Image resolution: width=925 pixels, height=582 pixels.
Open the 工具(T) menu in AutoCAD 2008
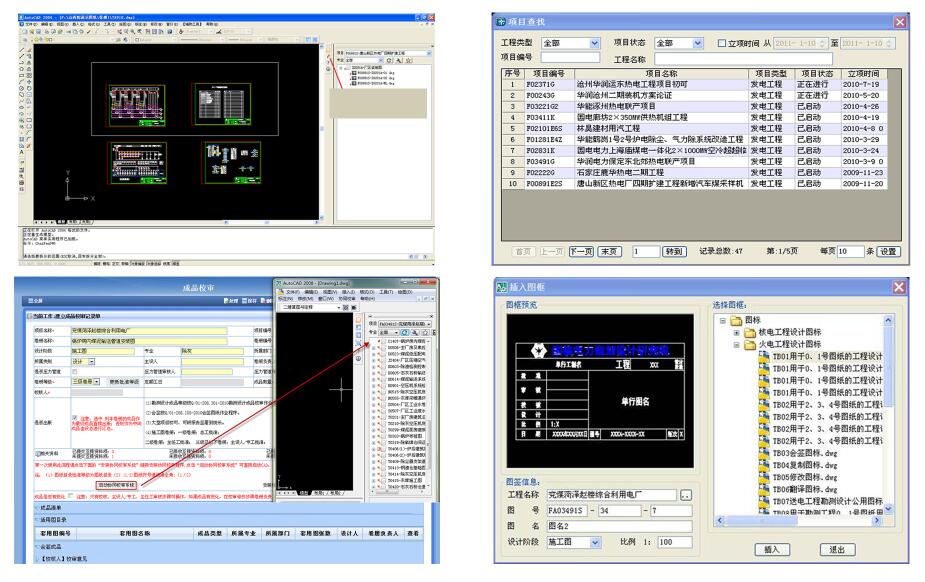coord(386,292)
